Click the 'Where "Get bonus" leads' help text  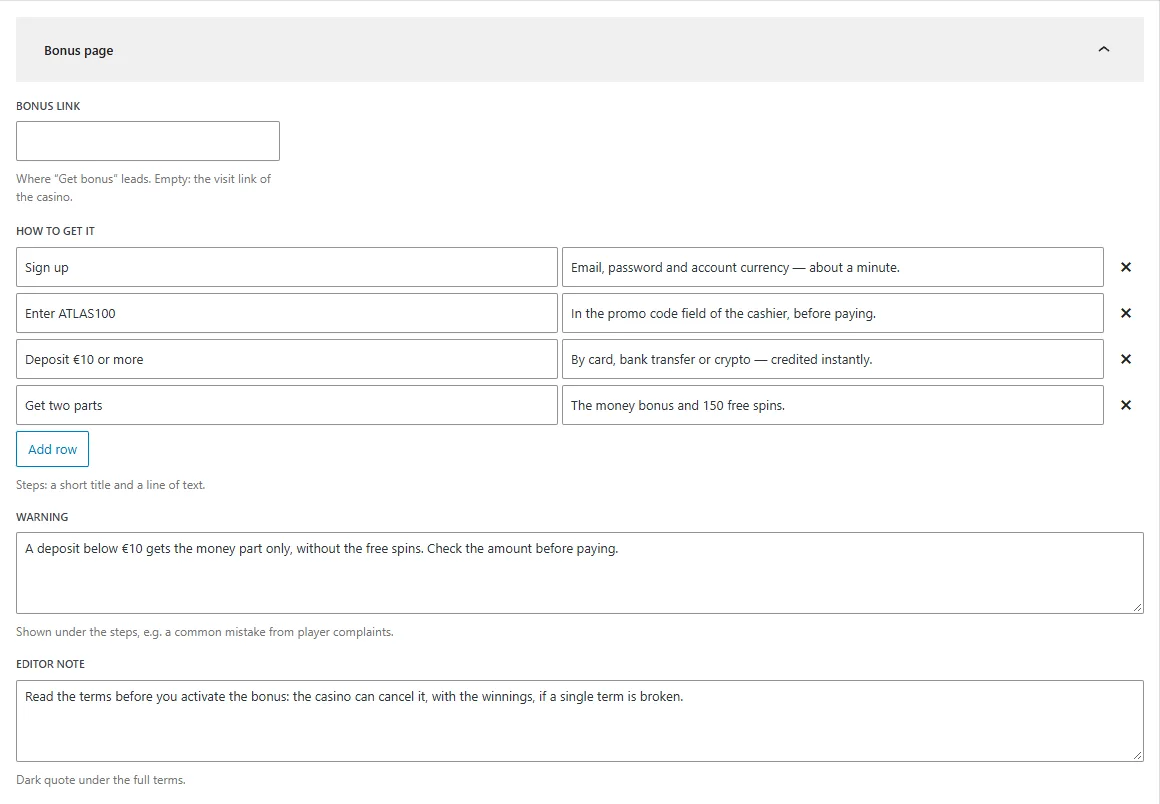pos(144,188)
